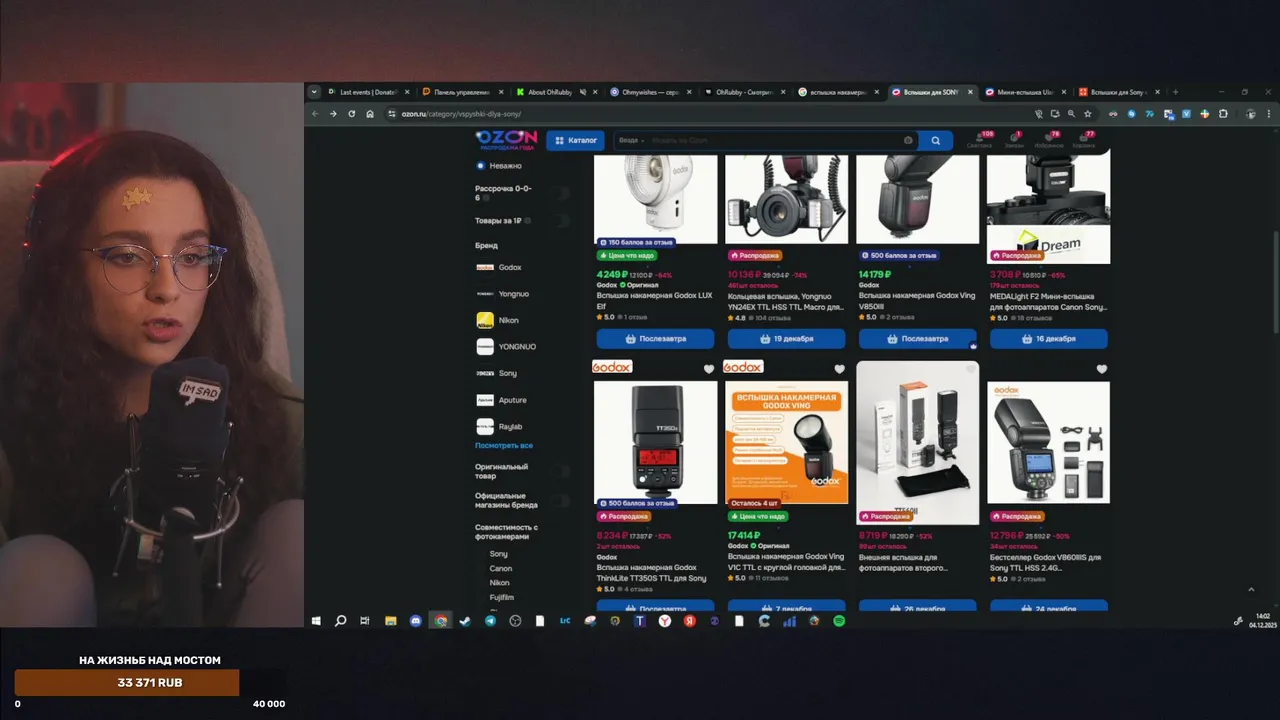Open Godox TT350S flash product image
The image size is (1280, 720).
coord(655,442)
